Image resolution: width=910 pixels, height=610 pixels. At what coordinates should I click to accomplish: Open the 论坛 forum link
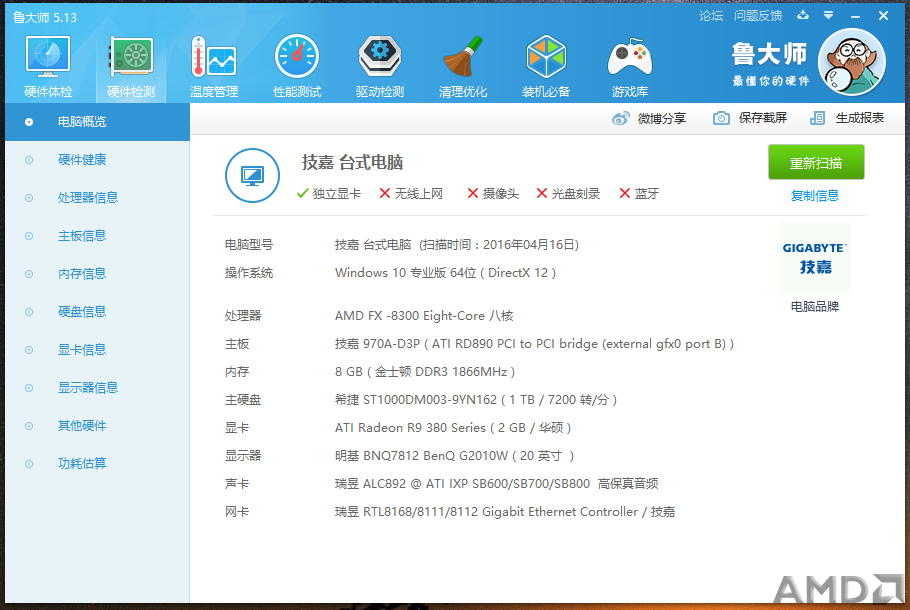[711, 16]
